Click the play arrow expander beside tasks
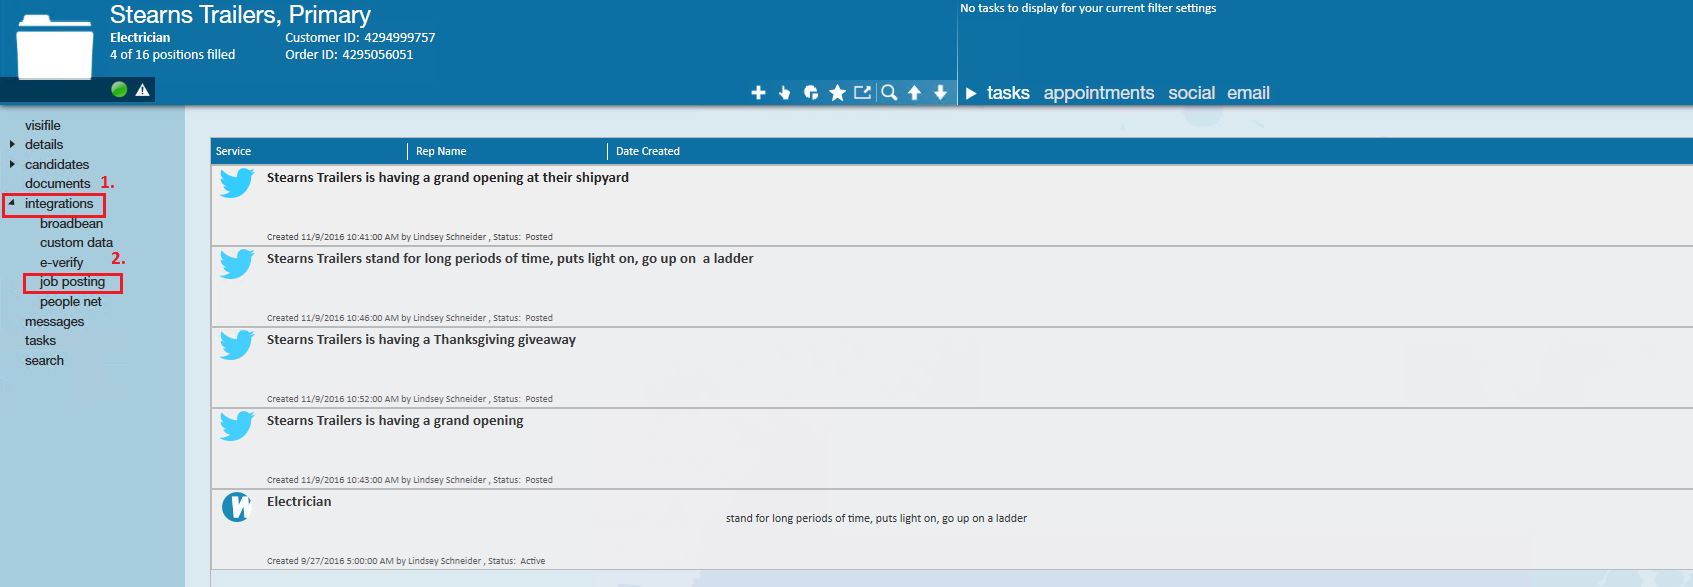 [x=971, y=93]
